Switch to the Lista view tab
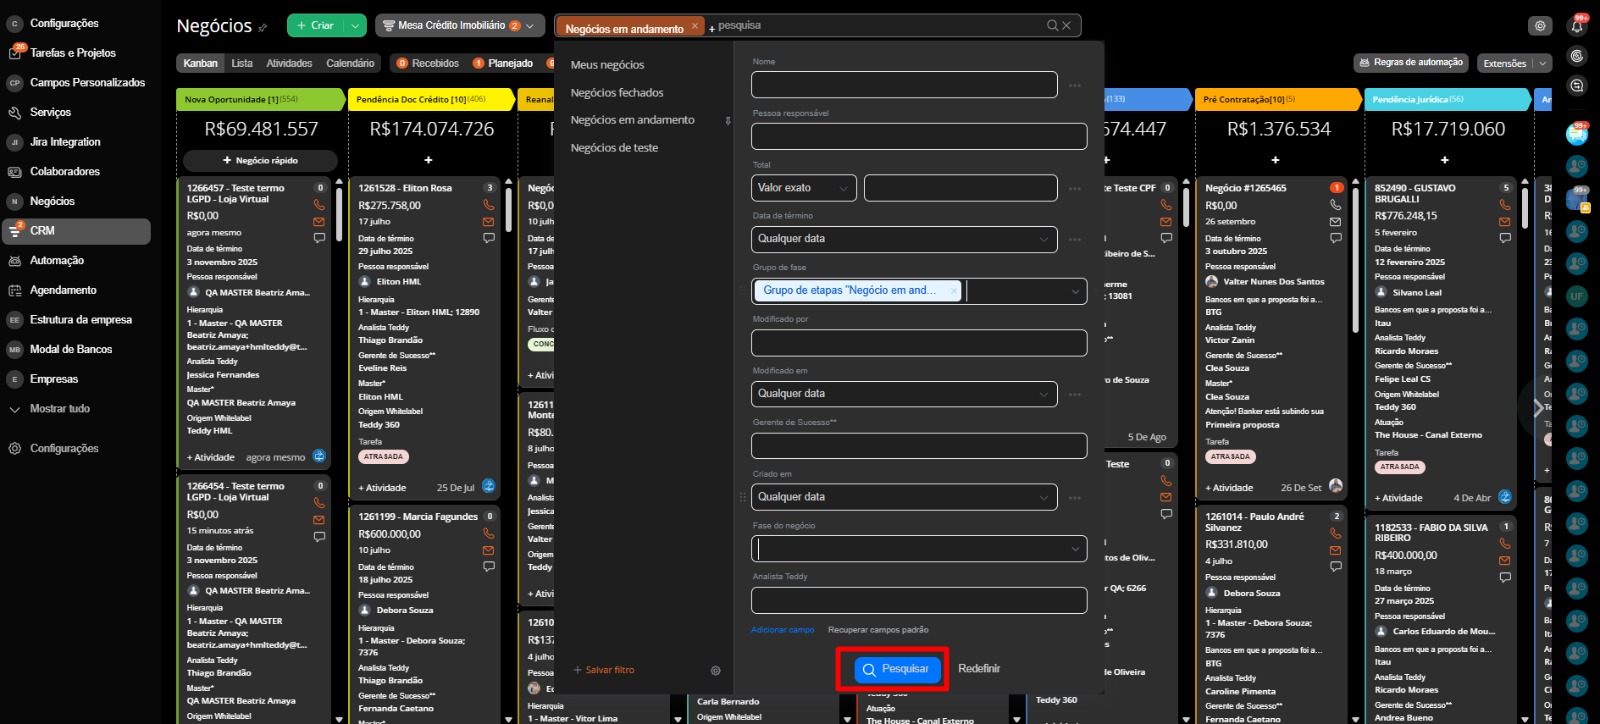1600x724 pixels. 242,63
